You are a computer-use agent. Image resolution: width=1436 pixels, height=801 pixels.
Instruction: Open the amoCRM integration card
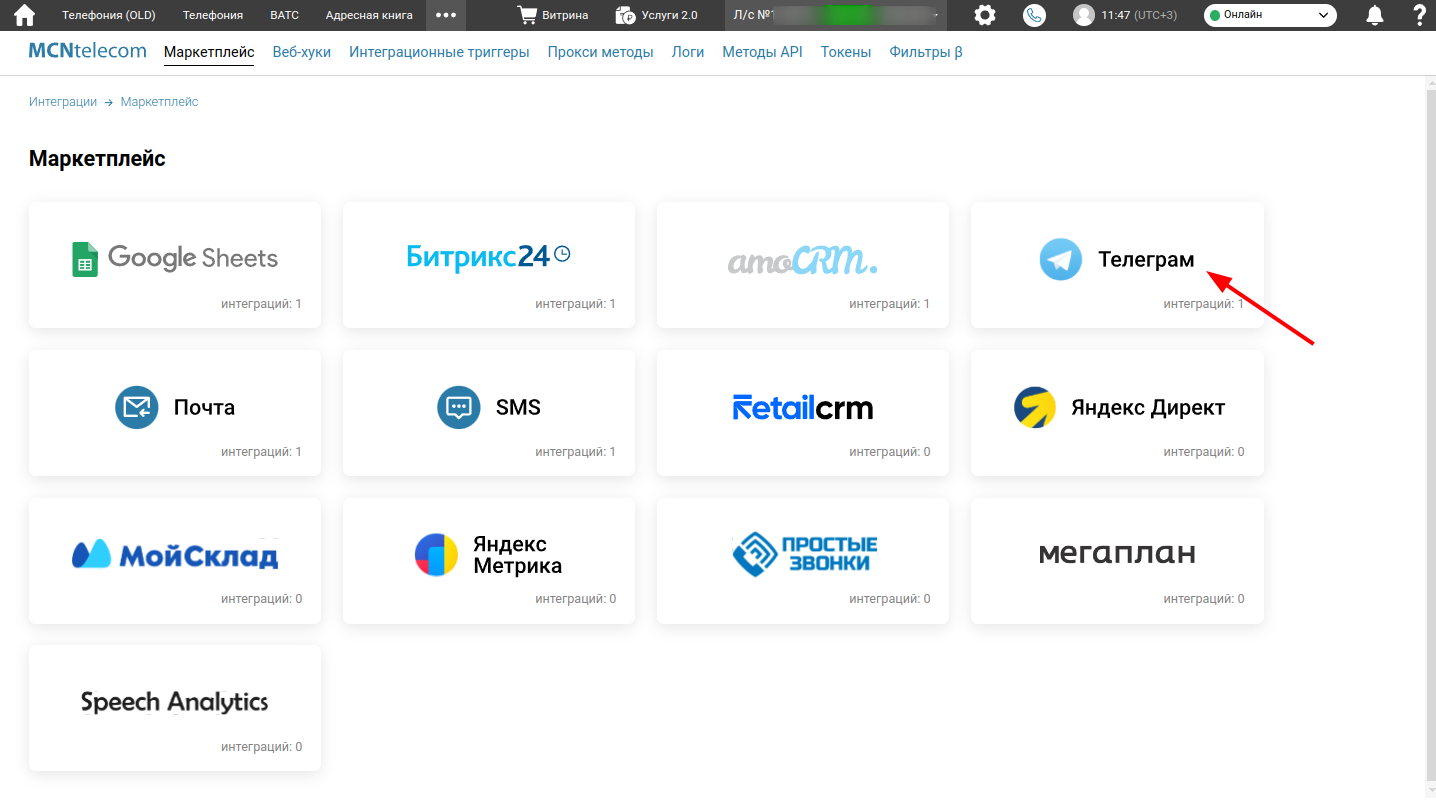pos(803,264)
